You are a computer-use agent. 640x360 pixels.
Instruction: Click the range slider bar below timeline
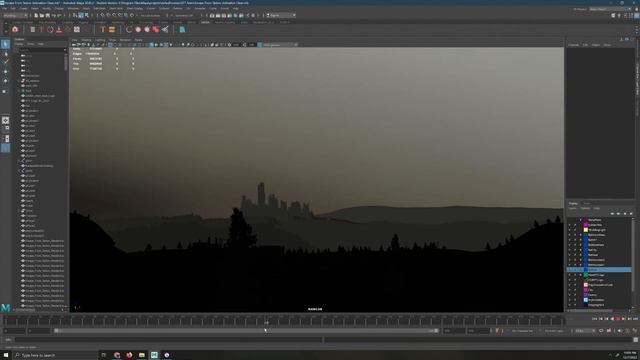click(247, 331)
